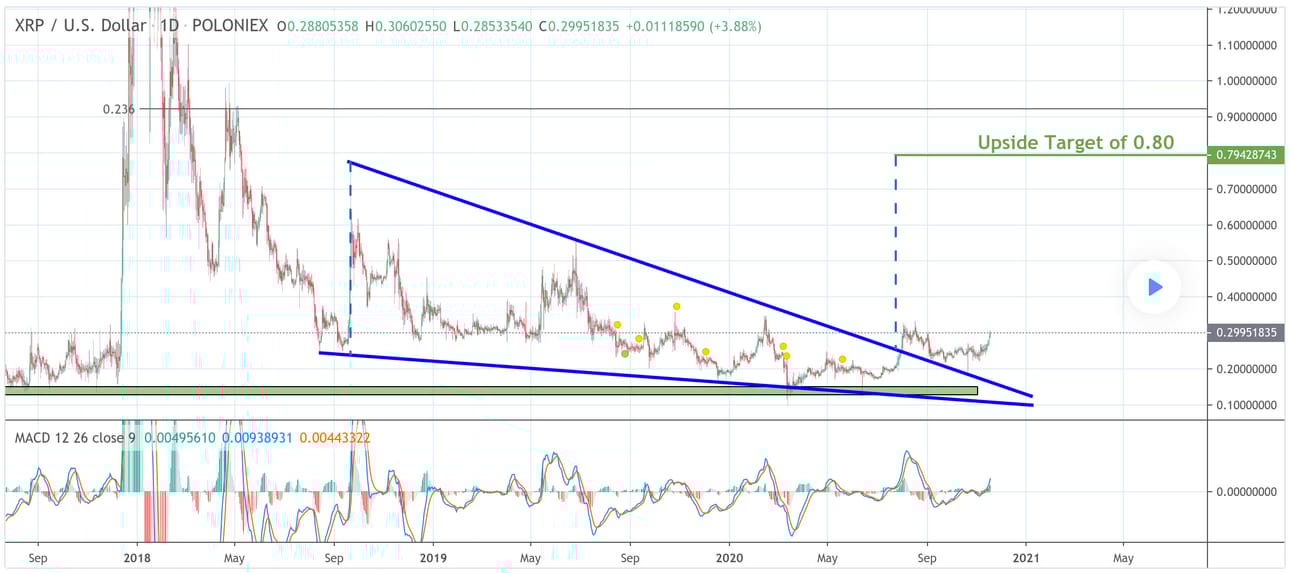The width and height of the screenshot is (1292, 573).
Task: Click the close value C0.29951835
Action: pos(580,26)
